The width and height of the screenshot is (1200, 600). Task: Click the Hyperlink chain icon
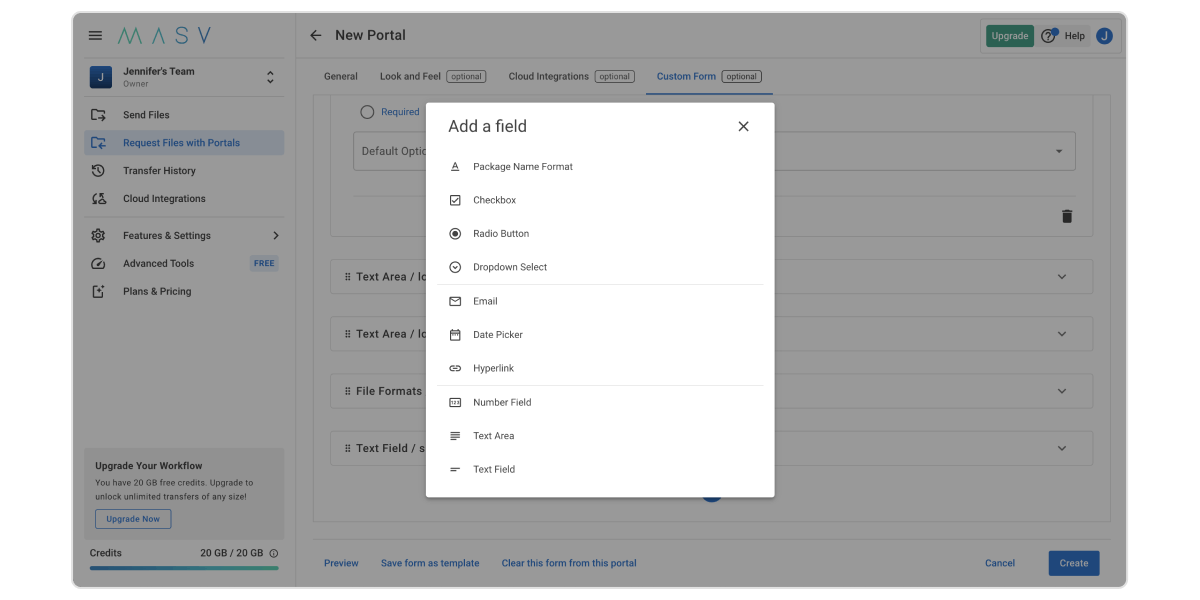[455, 369]
